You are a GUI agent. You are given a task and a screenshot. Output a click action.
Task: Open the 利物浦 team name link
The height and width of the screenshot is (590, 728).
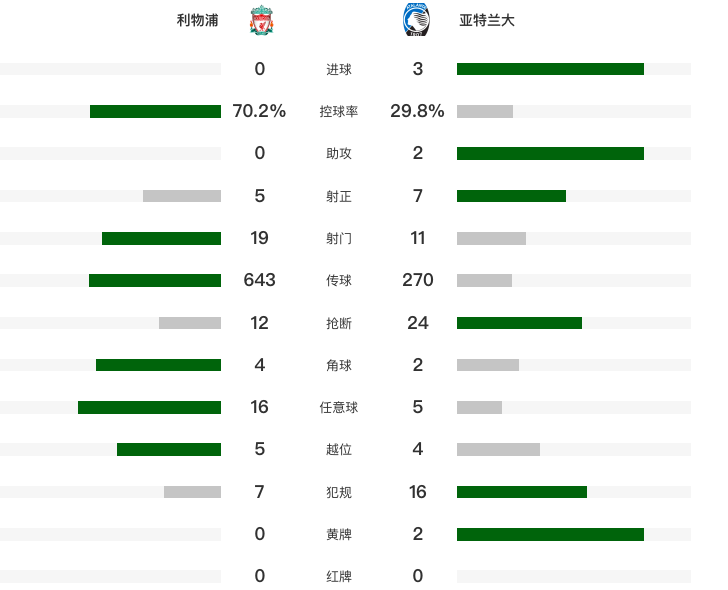198,20
